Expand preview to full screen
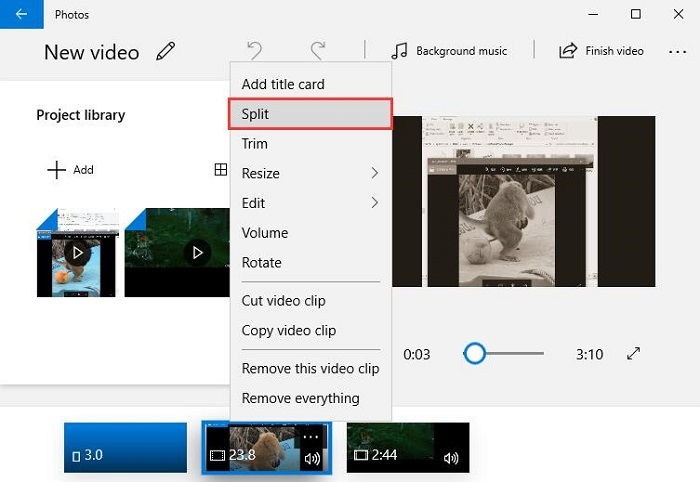700x482 pixels. click(x=633, y=354)
